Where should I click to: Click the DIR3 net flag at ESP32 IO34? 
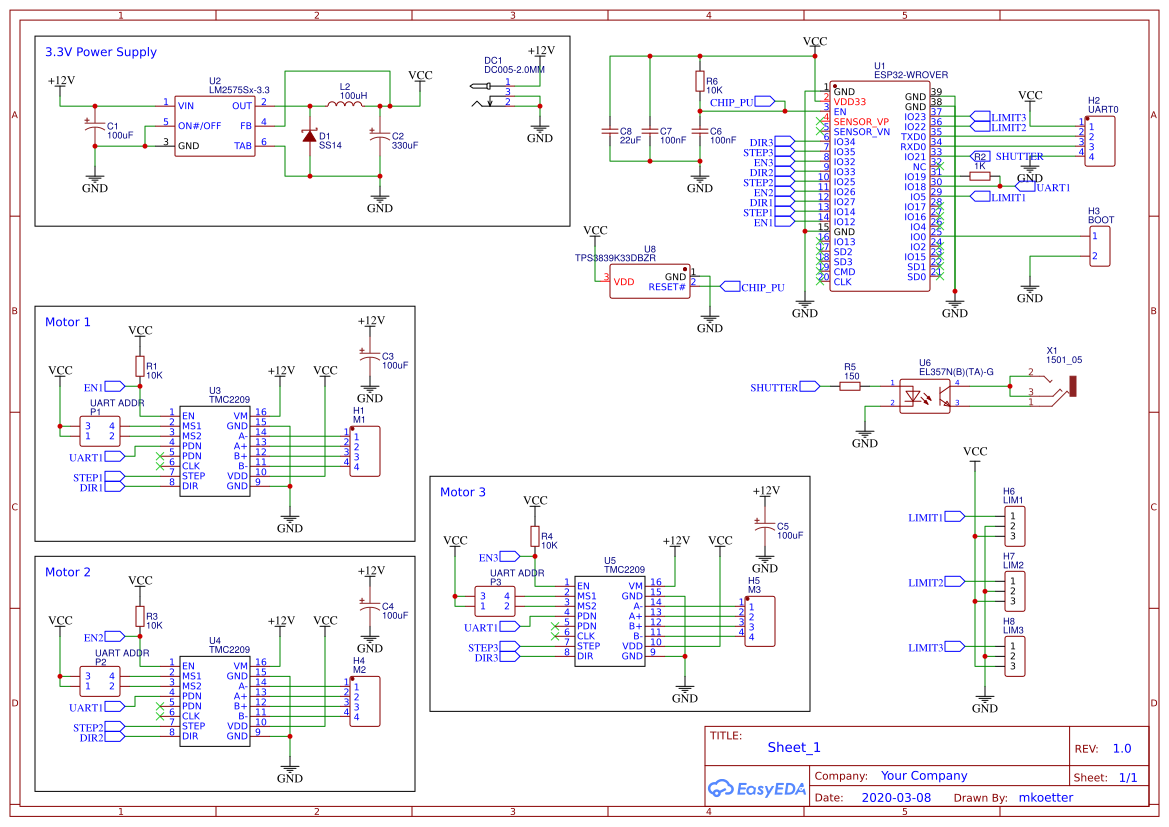pos(772,142)
